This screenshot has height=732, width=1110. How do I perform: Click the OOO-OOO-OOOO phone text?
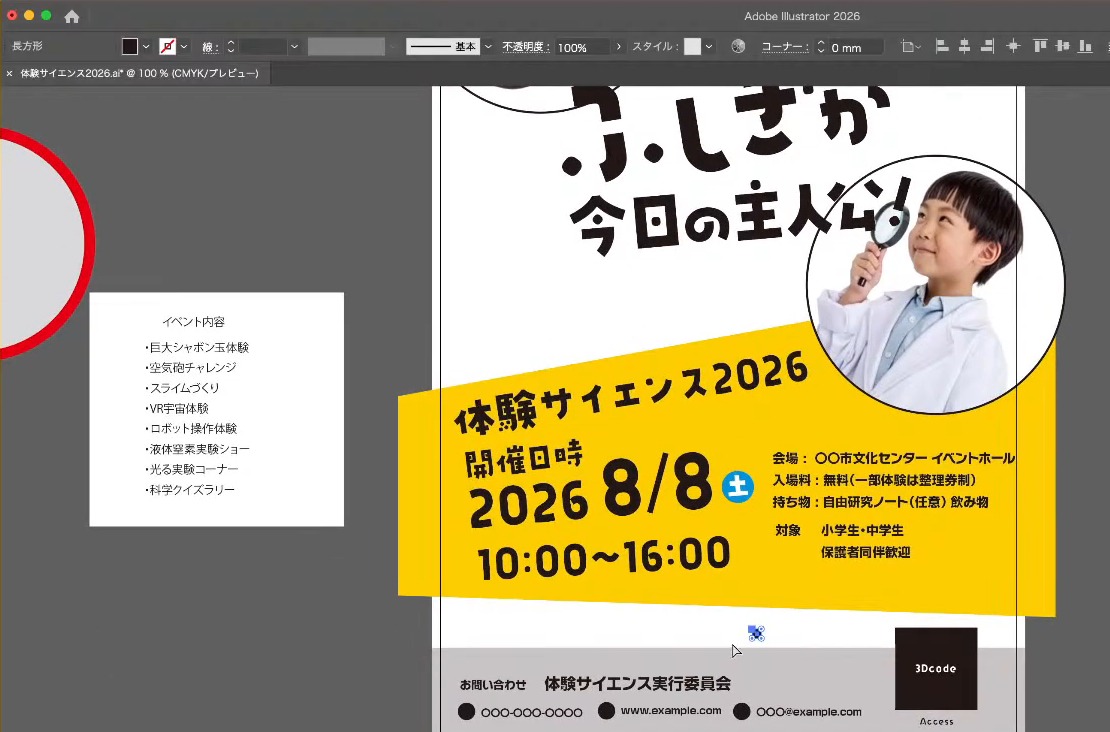coord(532,713)
